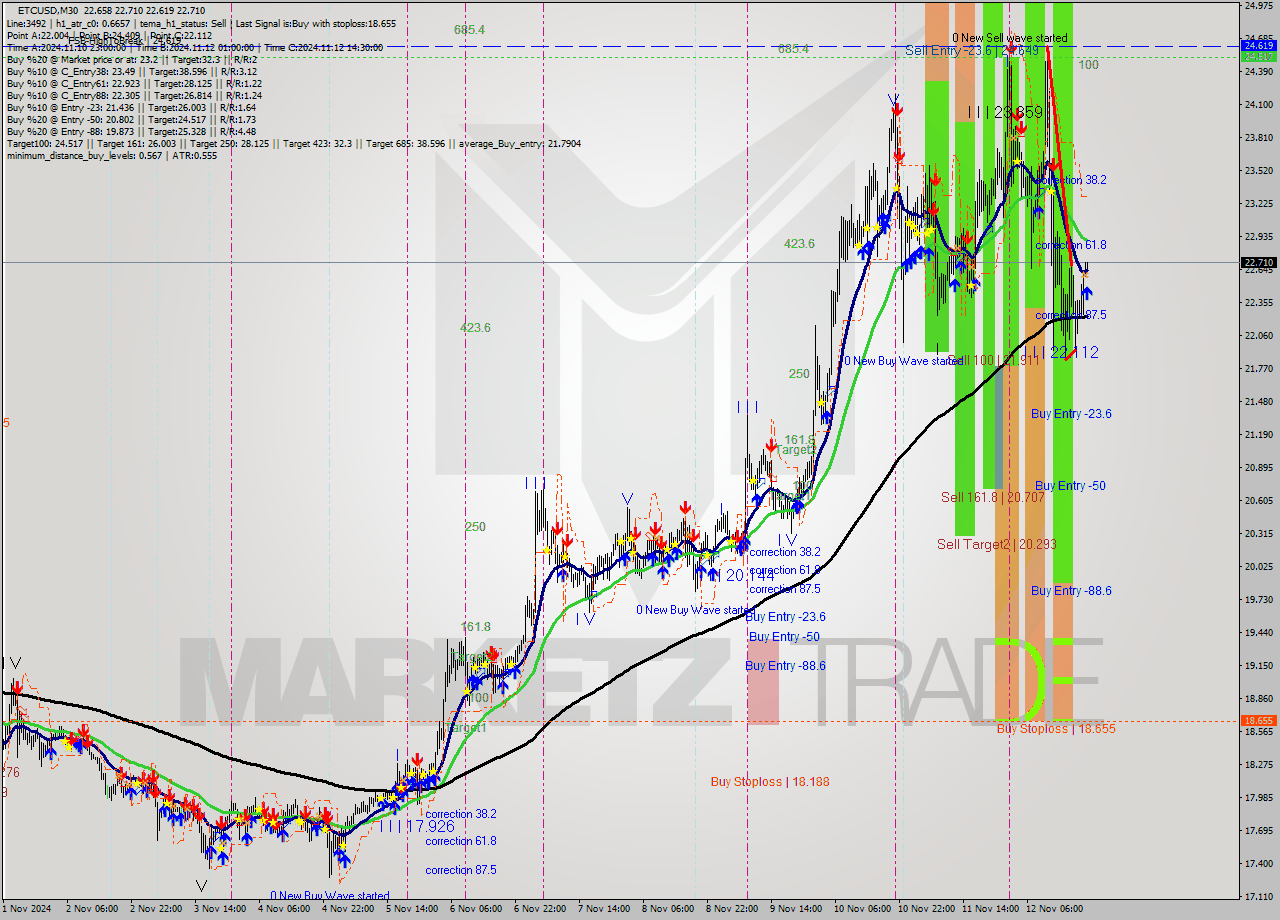
Task: Click the '7 Nov 14:00' time axis label
Action: pyautogui.click(x=604, y=908)
